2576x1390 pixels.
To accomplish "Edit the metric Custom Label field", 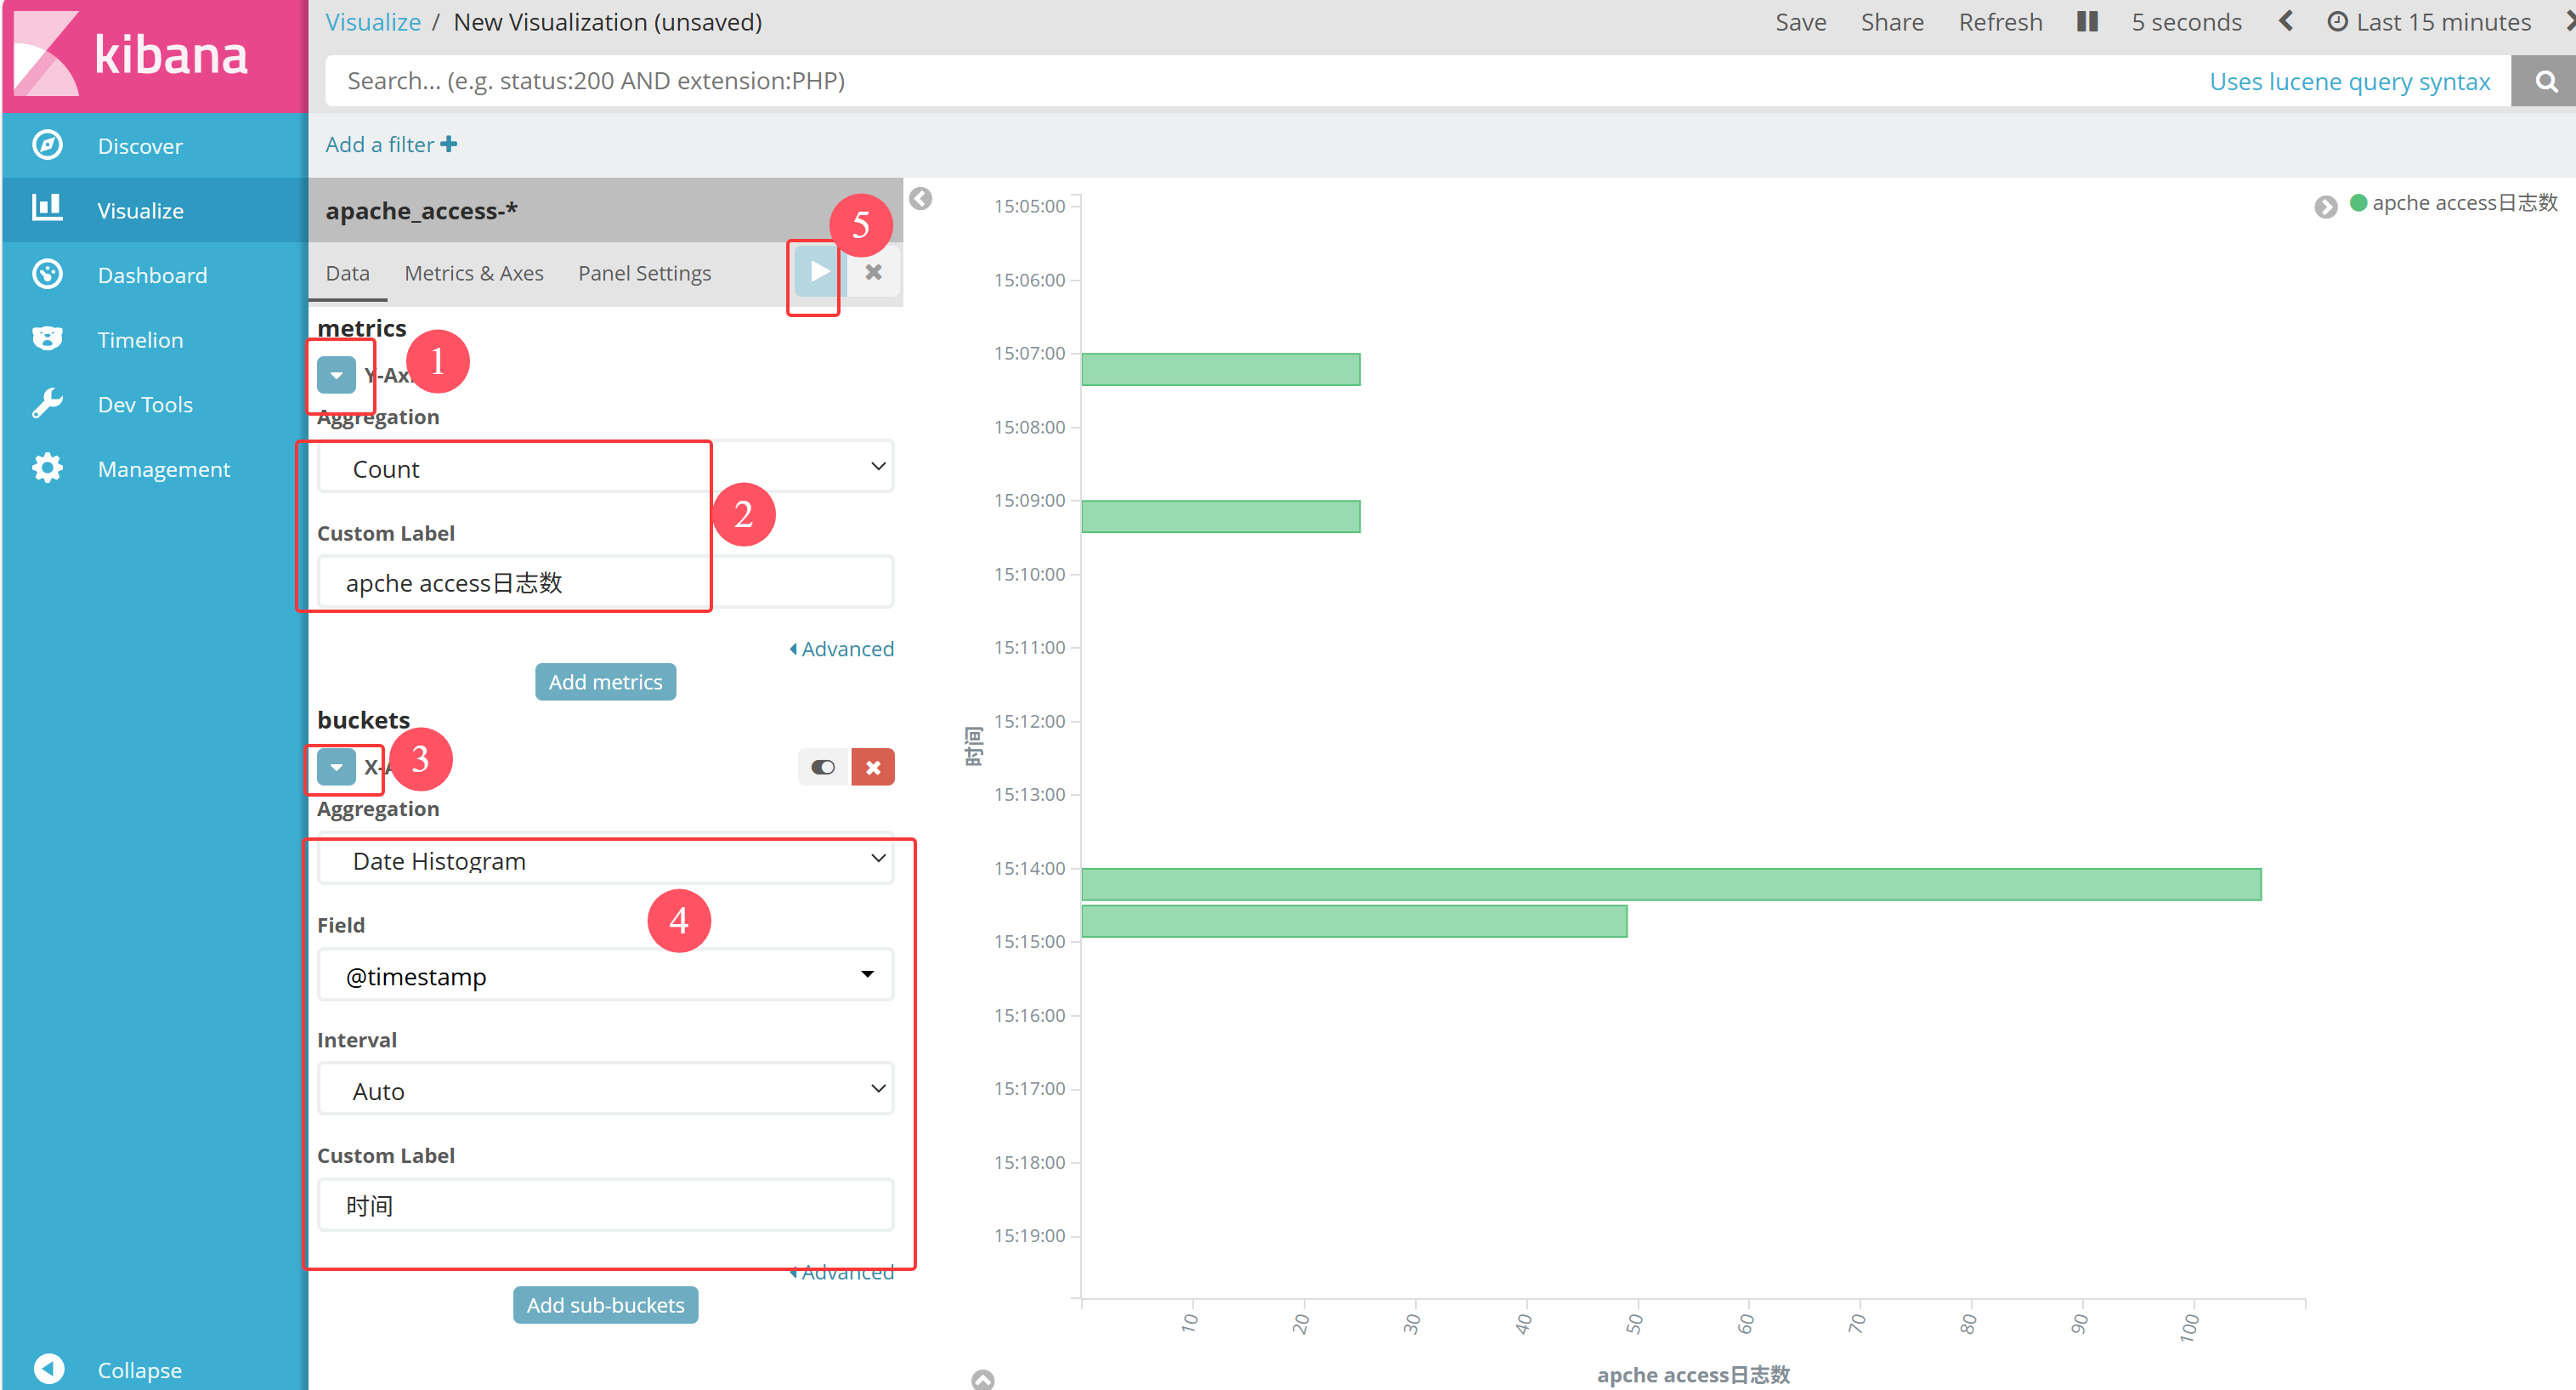I will [x=605, y=582].
